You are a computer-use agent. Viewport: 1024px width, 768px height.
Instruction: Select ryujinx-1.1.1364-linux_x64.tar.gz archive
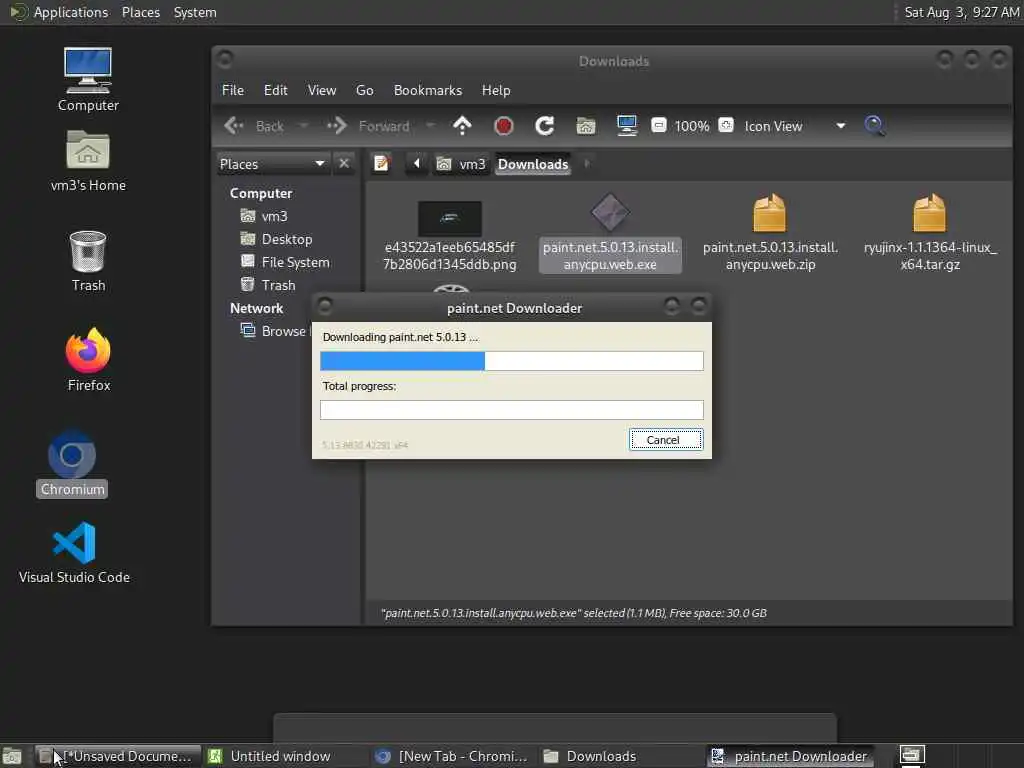(x=930, y=232)
